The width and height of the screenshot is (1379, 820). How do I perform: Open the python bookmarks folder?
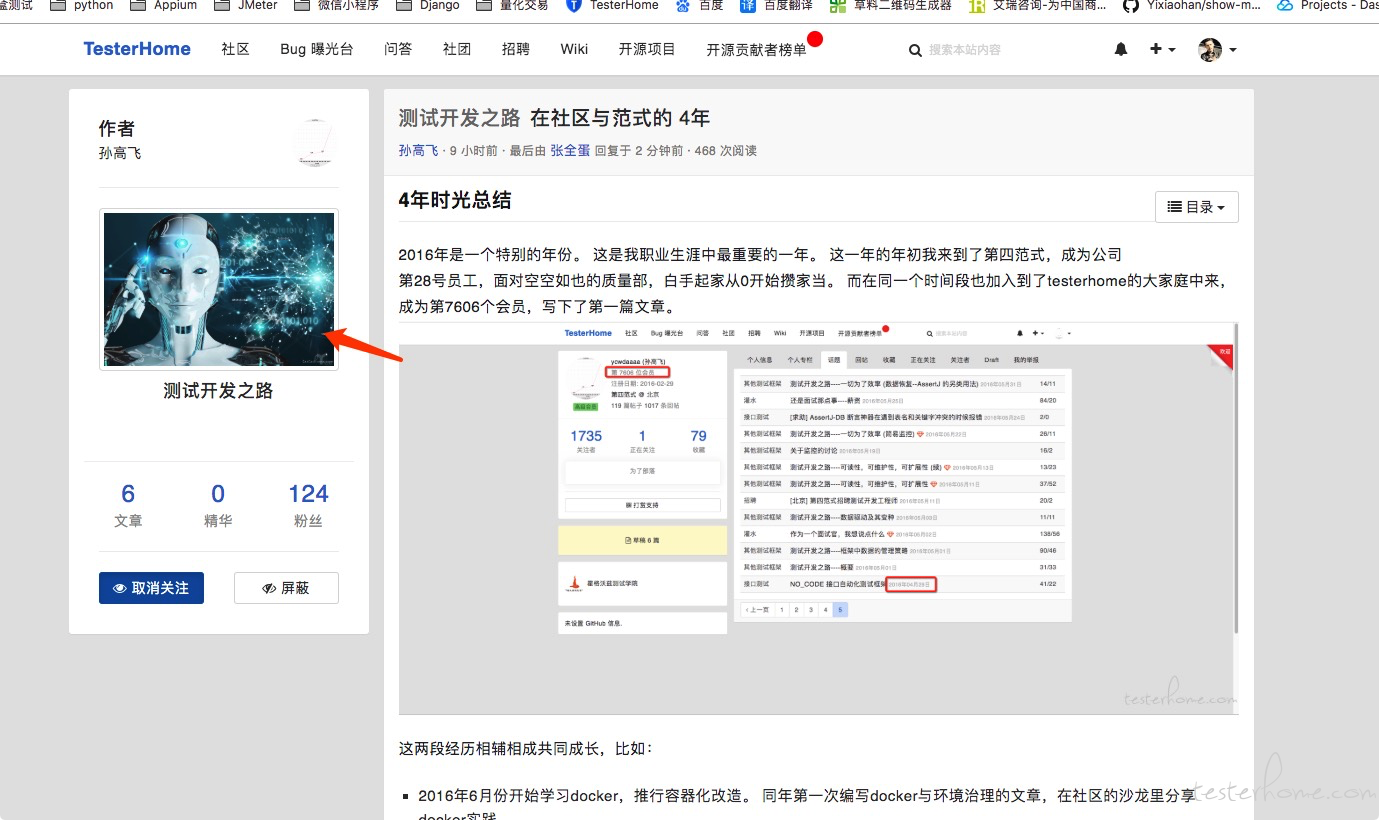pyautogui.click(x=82, y=5)
